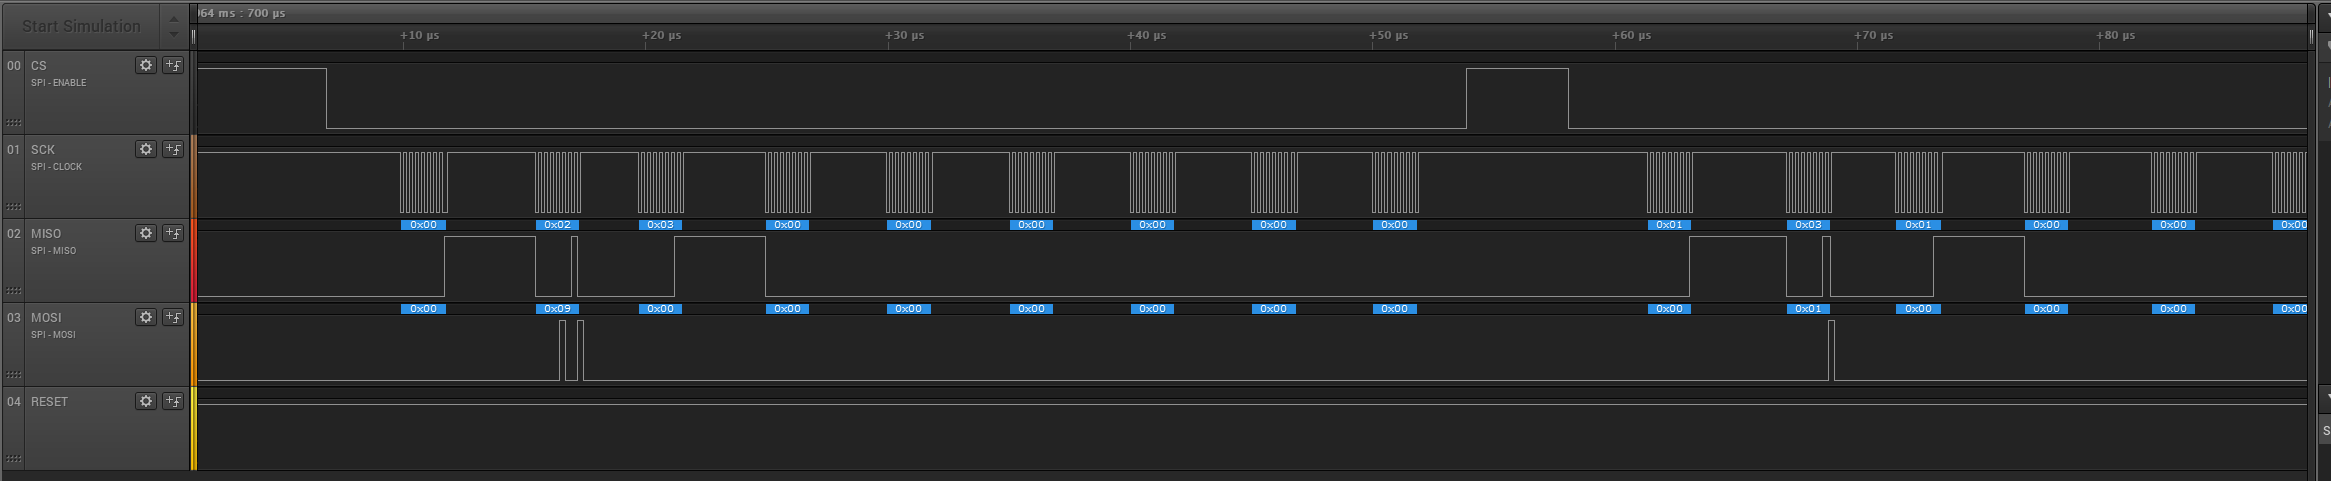Grab the CS channel drag handle dots
The height and width of the screenshot is (481, 2331).
(x=13, y=123)
